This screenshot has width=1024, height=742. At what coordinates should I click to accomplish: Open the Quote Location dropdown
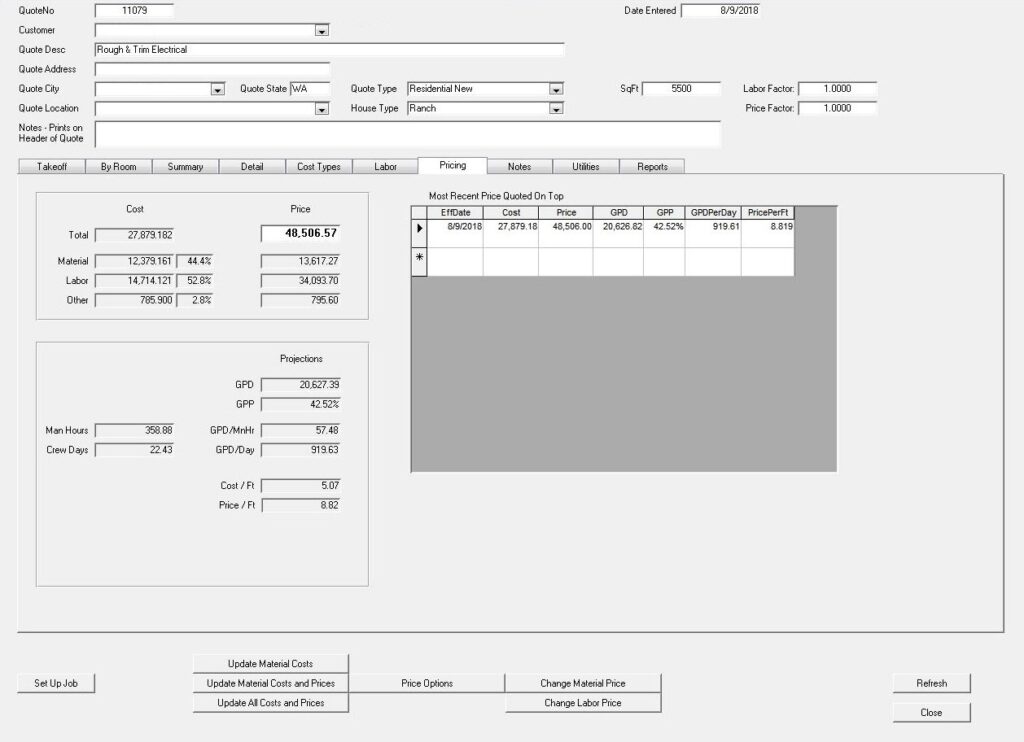point(322,109)
